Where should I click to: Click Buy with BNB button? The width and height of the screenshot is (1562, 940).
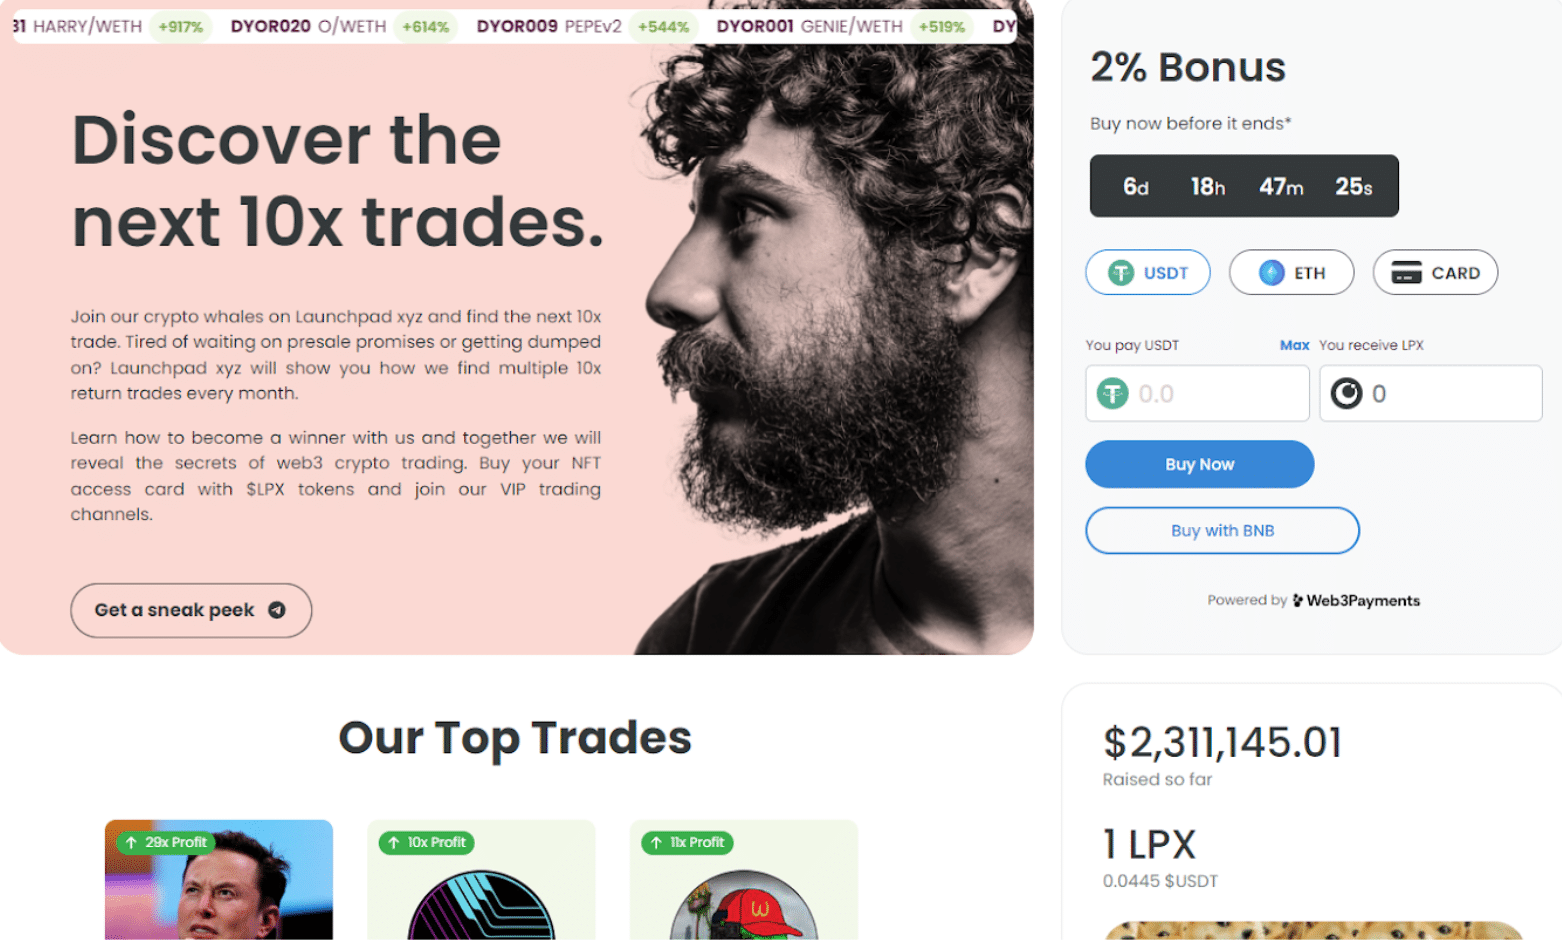(1222, 530)
